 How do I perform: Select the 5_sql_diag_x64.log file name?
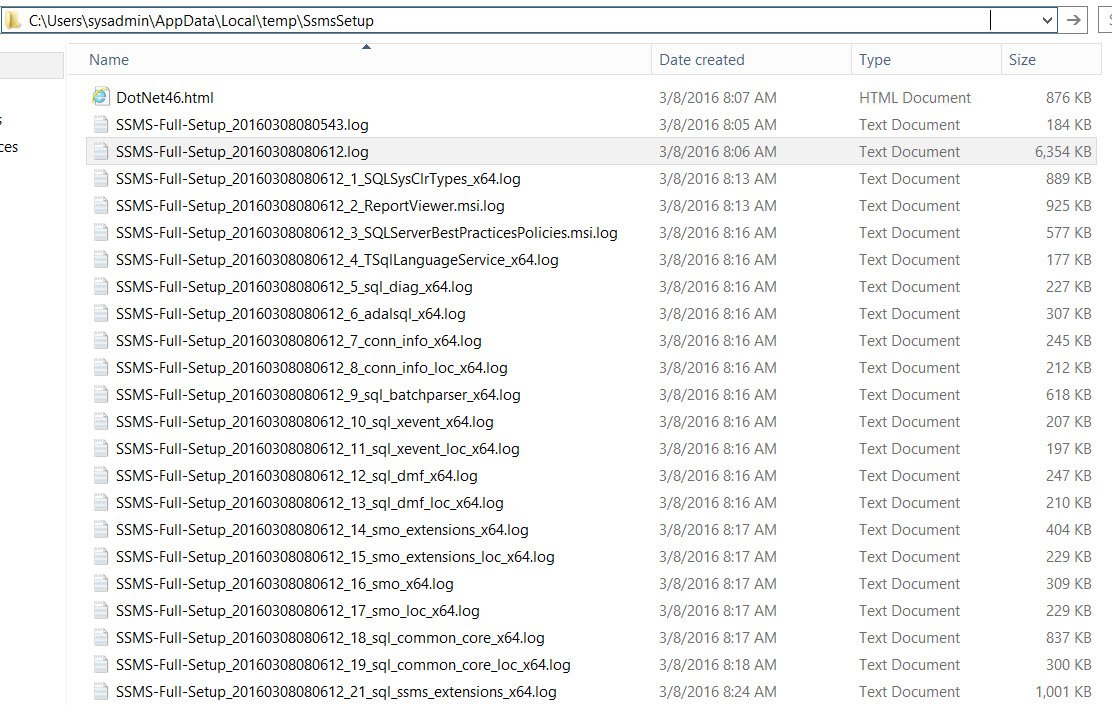294,287
